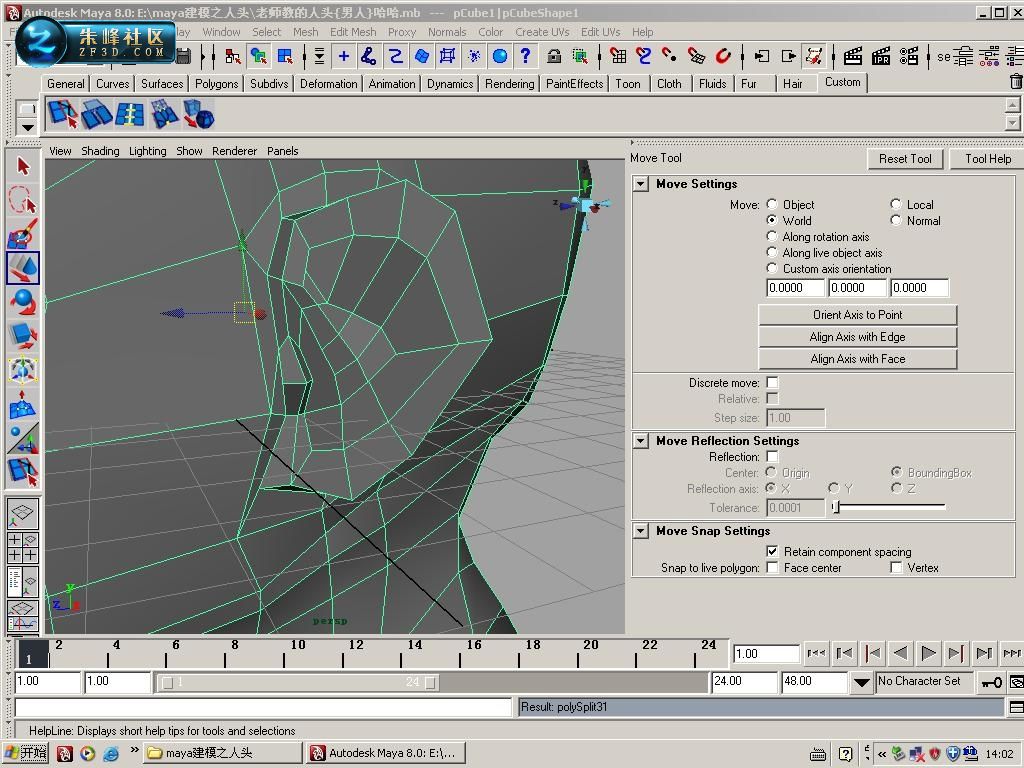Choose the Move tool in the toolbox
1024x768 pixels.
[x=23, y=267]
